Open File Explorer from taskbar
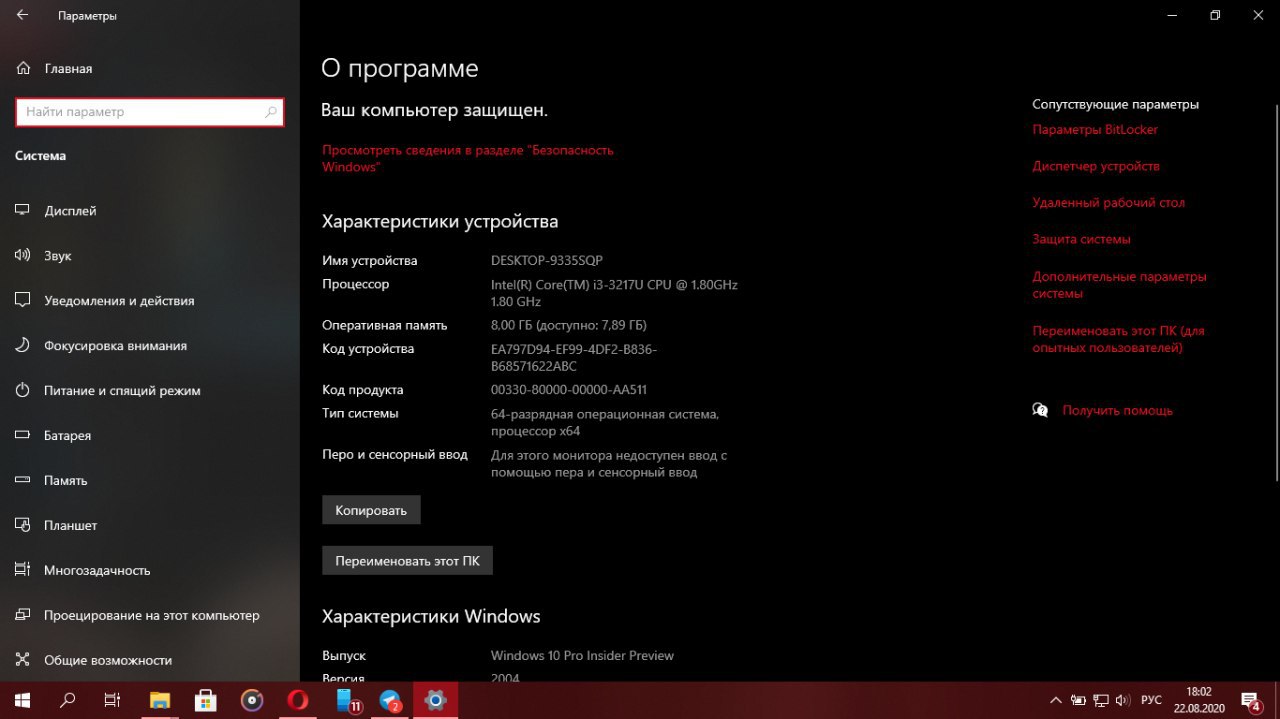 click(160, 700)
